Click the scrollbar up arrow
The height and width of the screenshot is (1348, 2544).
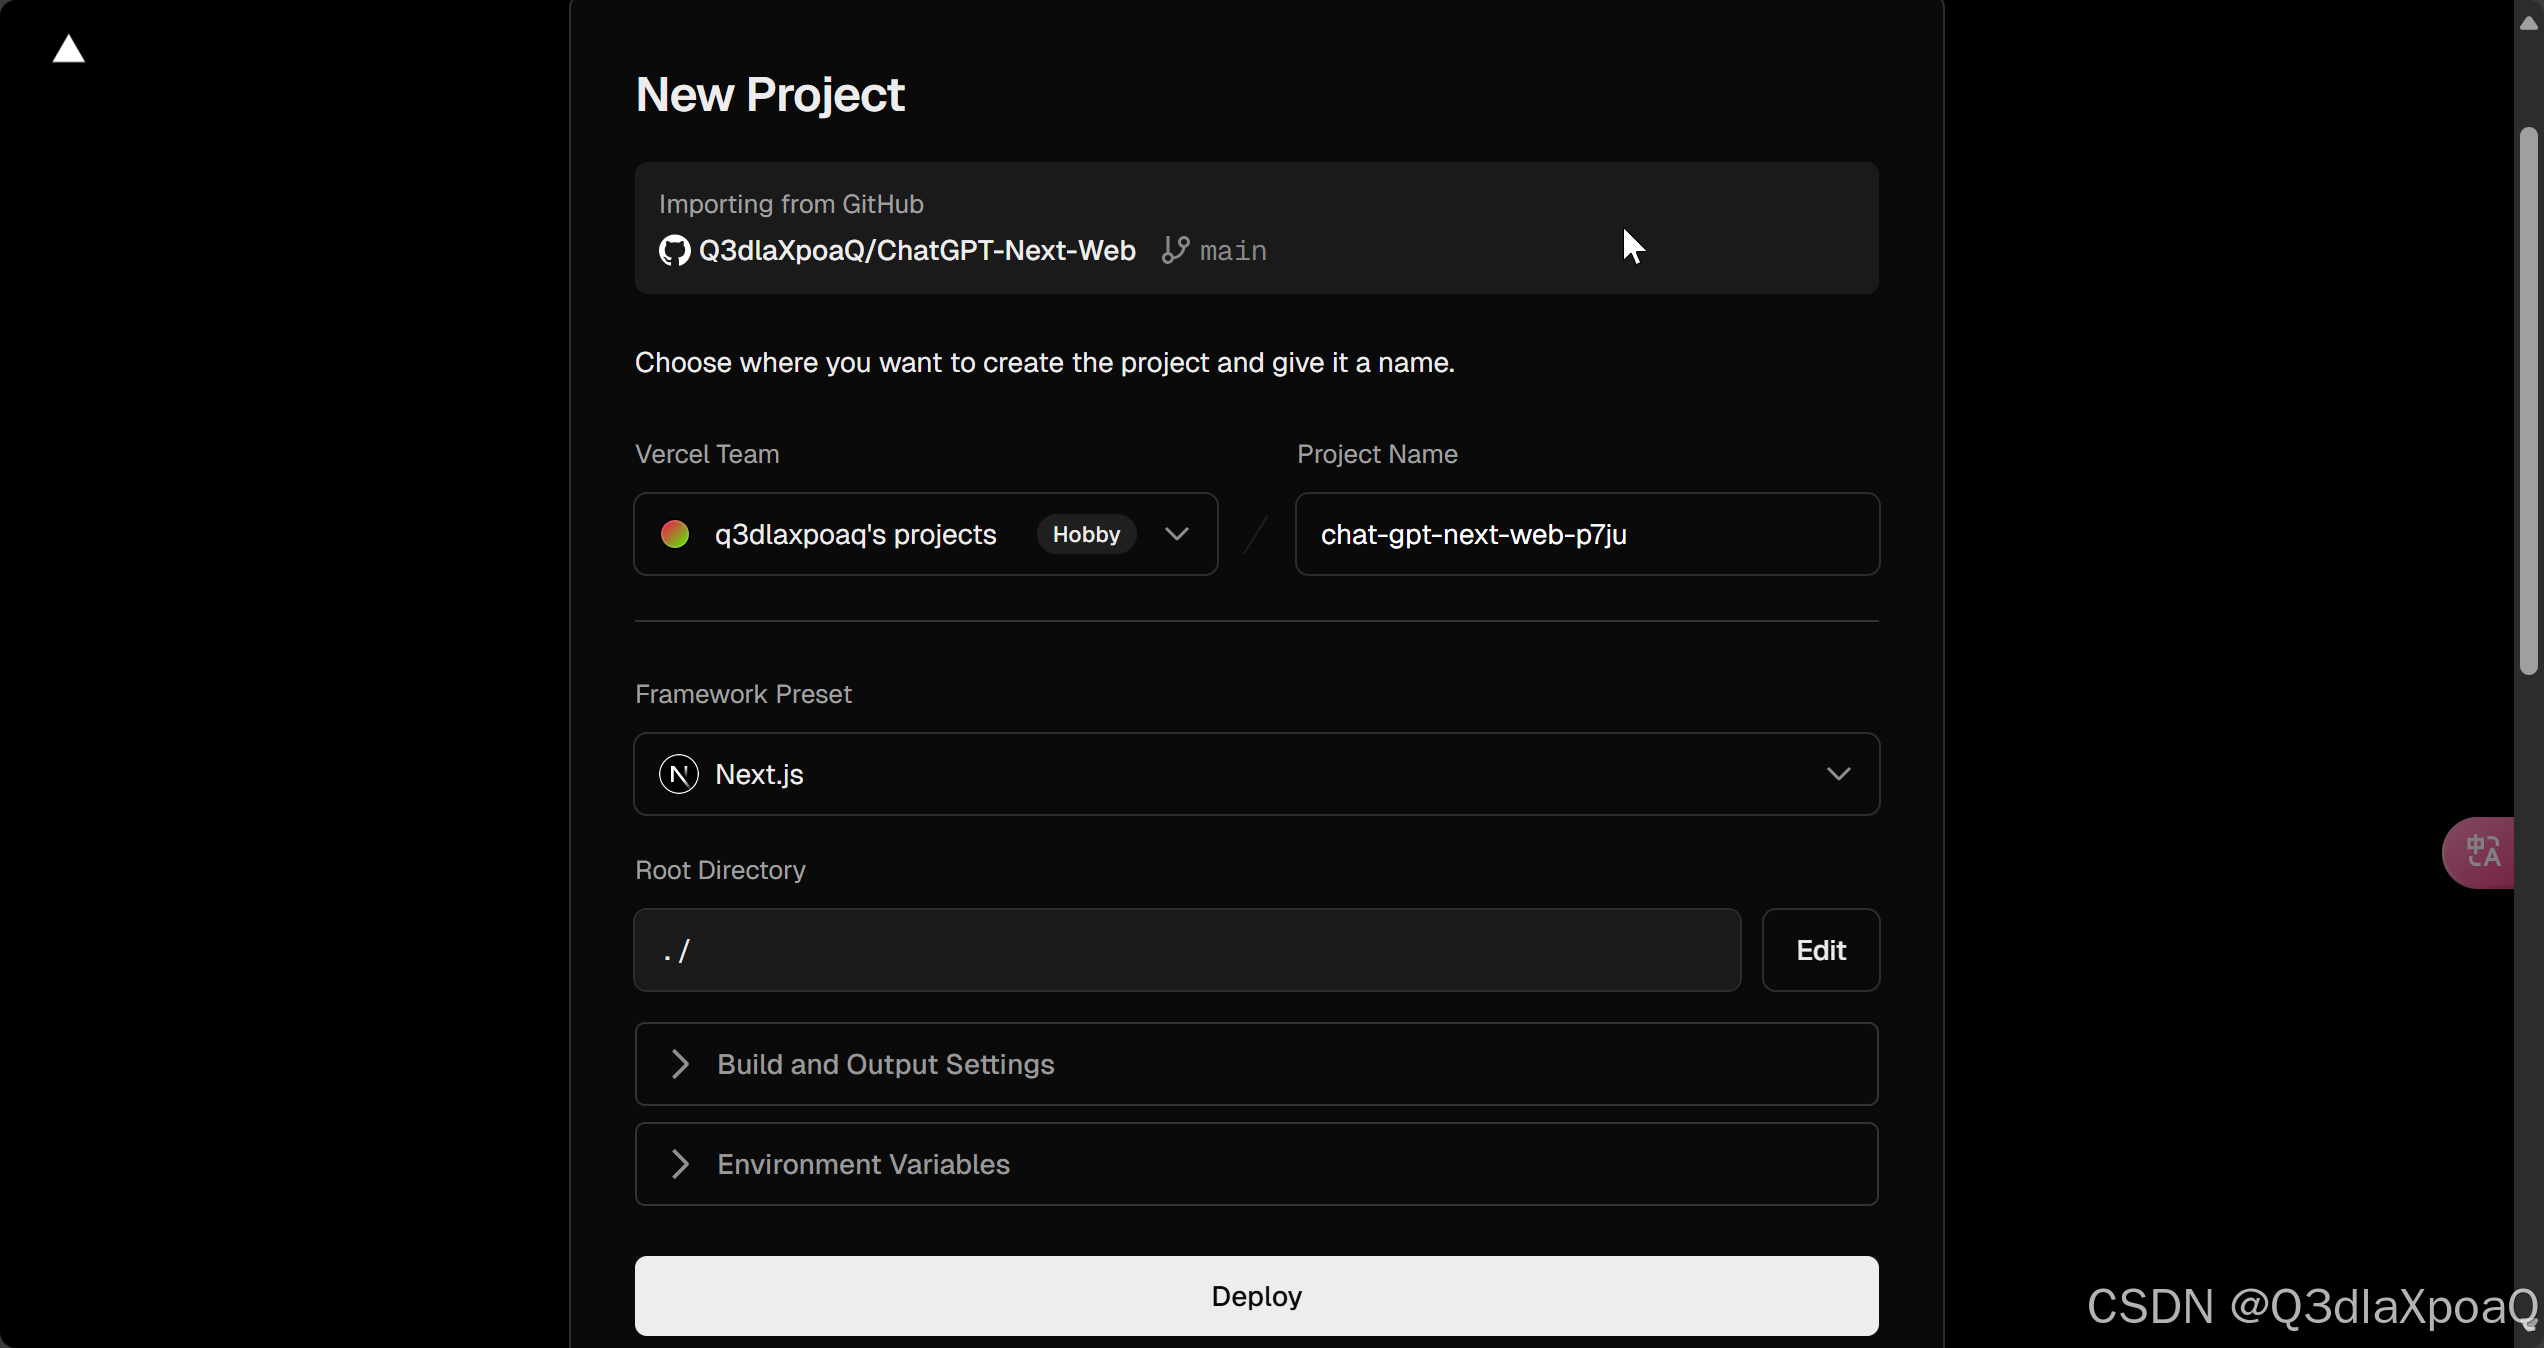coord(2528,22)
